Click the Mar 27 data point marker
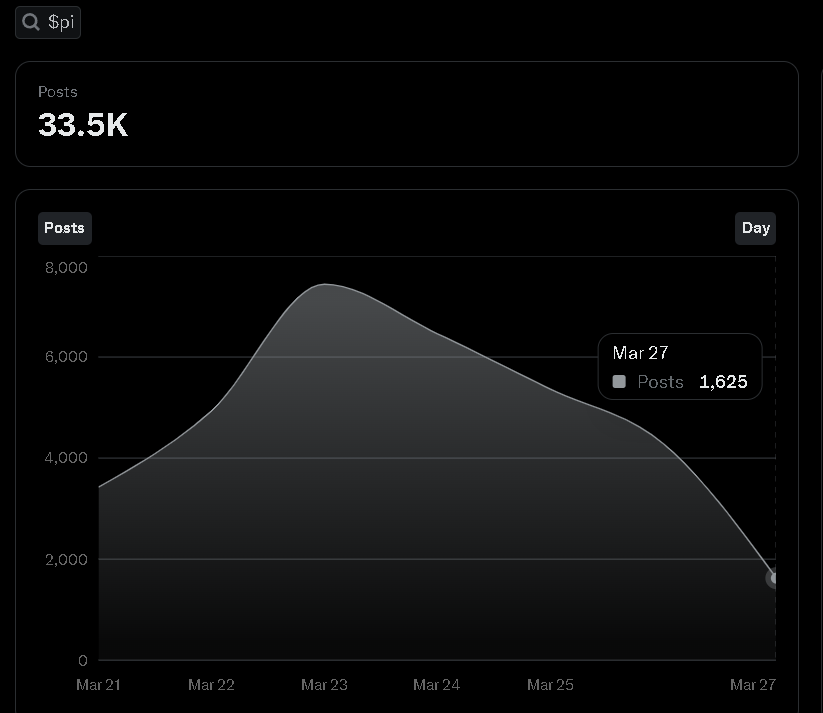 [x=774, y=578]
